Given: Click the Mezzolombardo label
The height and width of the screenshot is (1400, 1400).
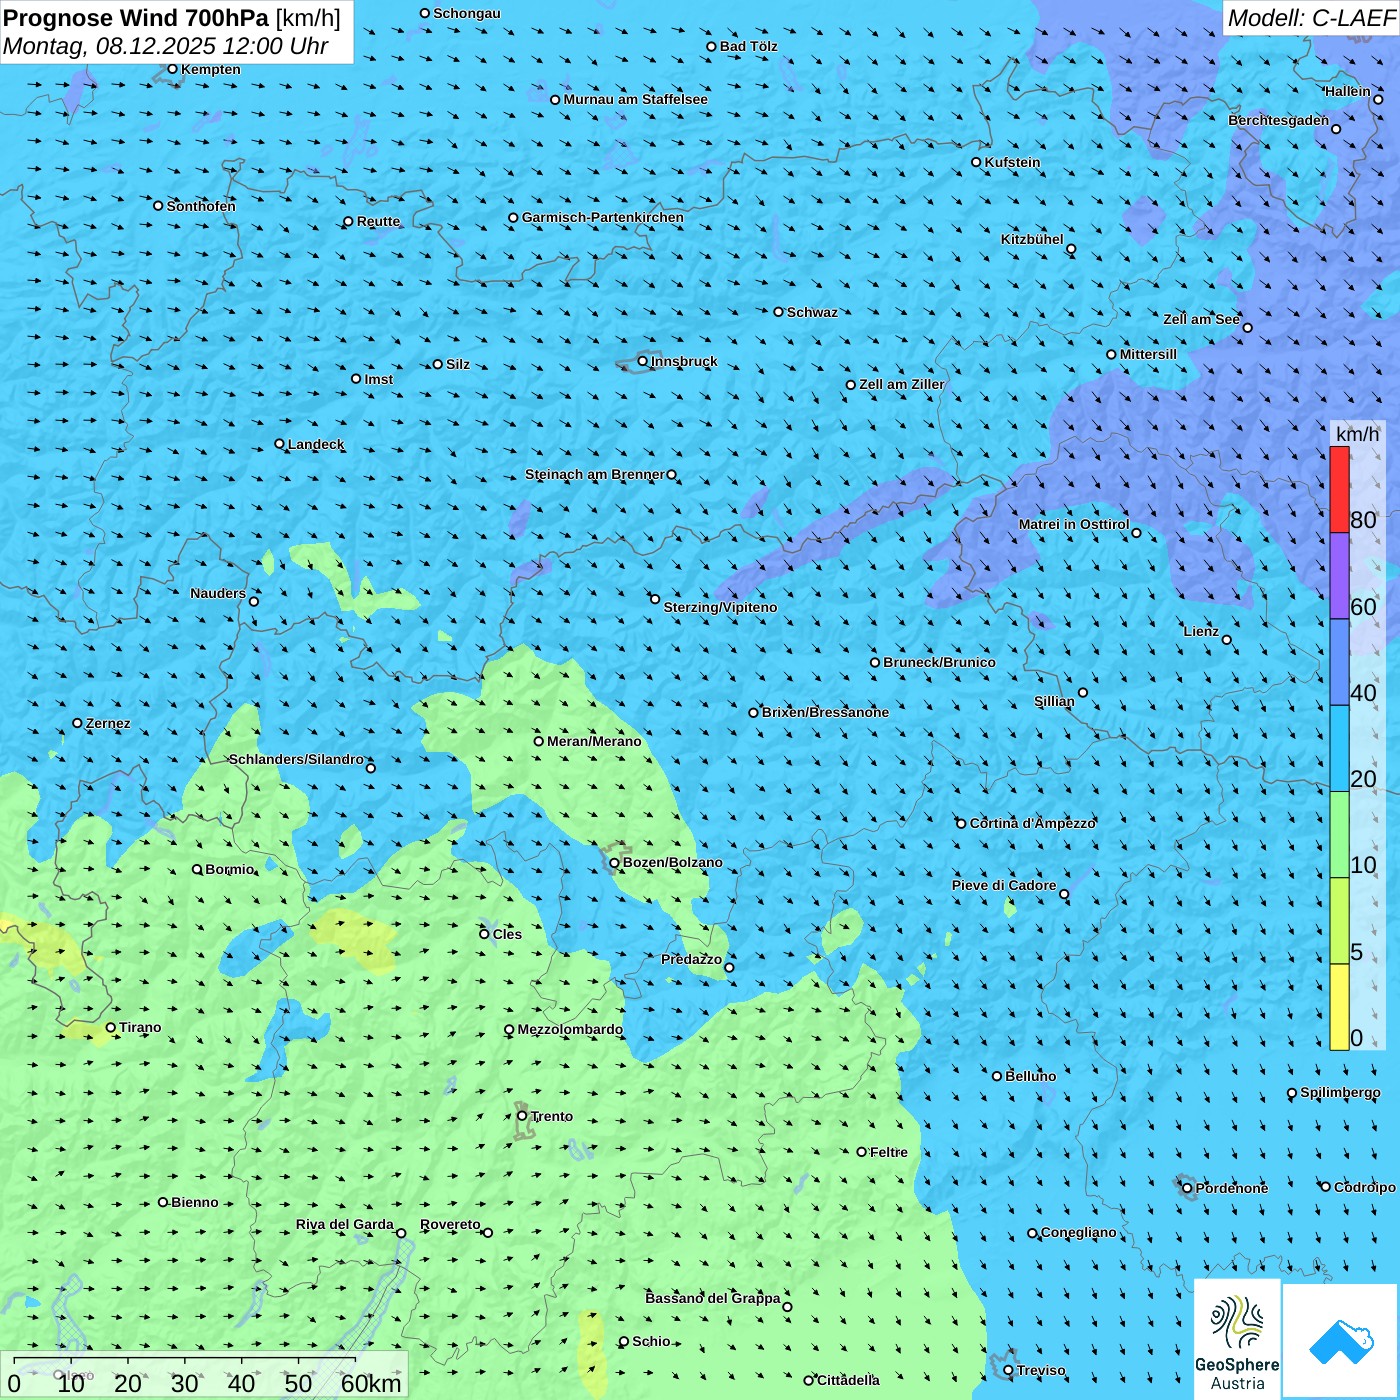Looking at the screenshot, I should click(570, 1029).
